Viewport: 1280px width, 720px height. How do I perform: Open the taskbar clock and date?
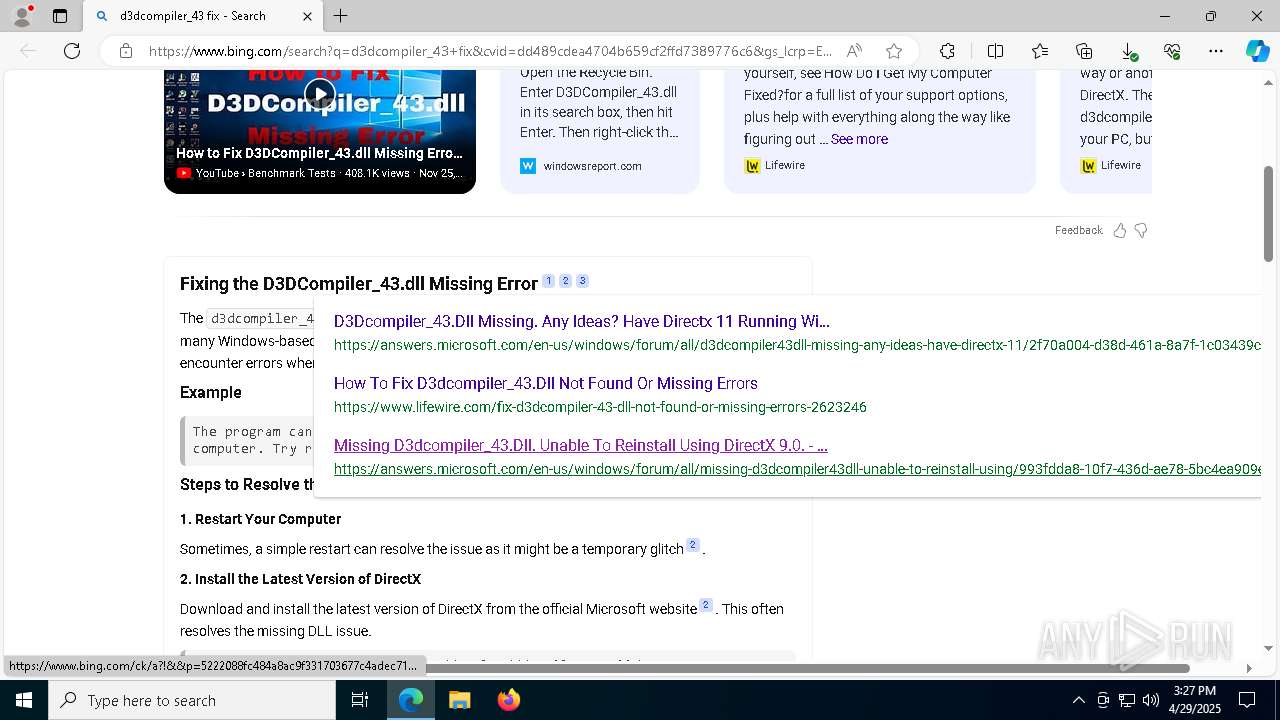coord(1195,700)
